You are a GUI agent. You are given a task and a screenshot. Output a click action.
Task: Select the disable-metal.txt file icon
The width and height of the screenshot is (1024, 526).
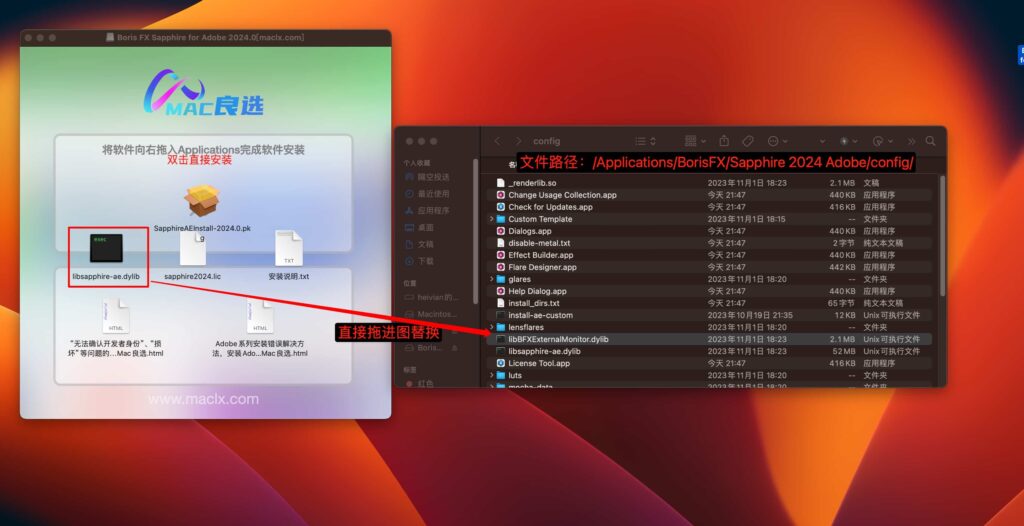[x=501, y=243]
